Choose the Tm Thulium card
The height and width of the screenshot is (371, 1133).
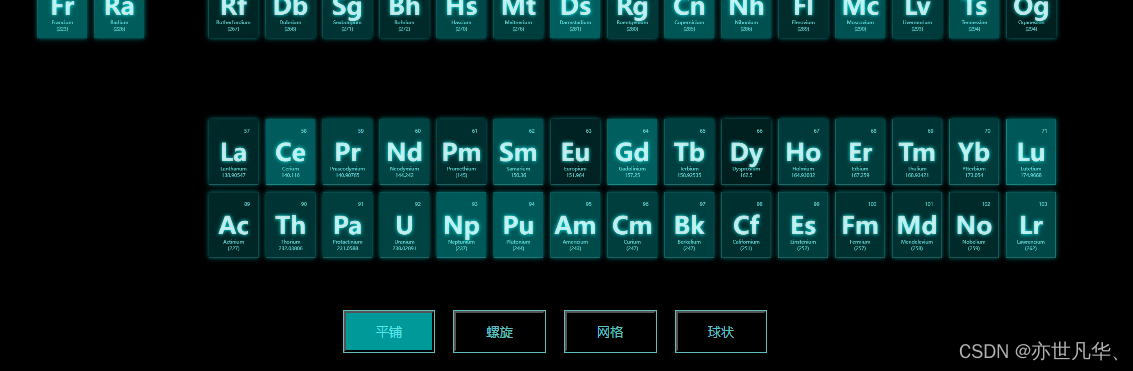click(x=917, y=152)
